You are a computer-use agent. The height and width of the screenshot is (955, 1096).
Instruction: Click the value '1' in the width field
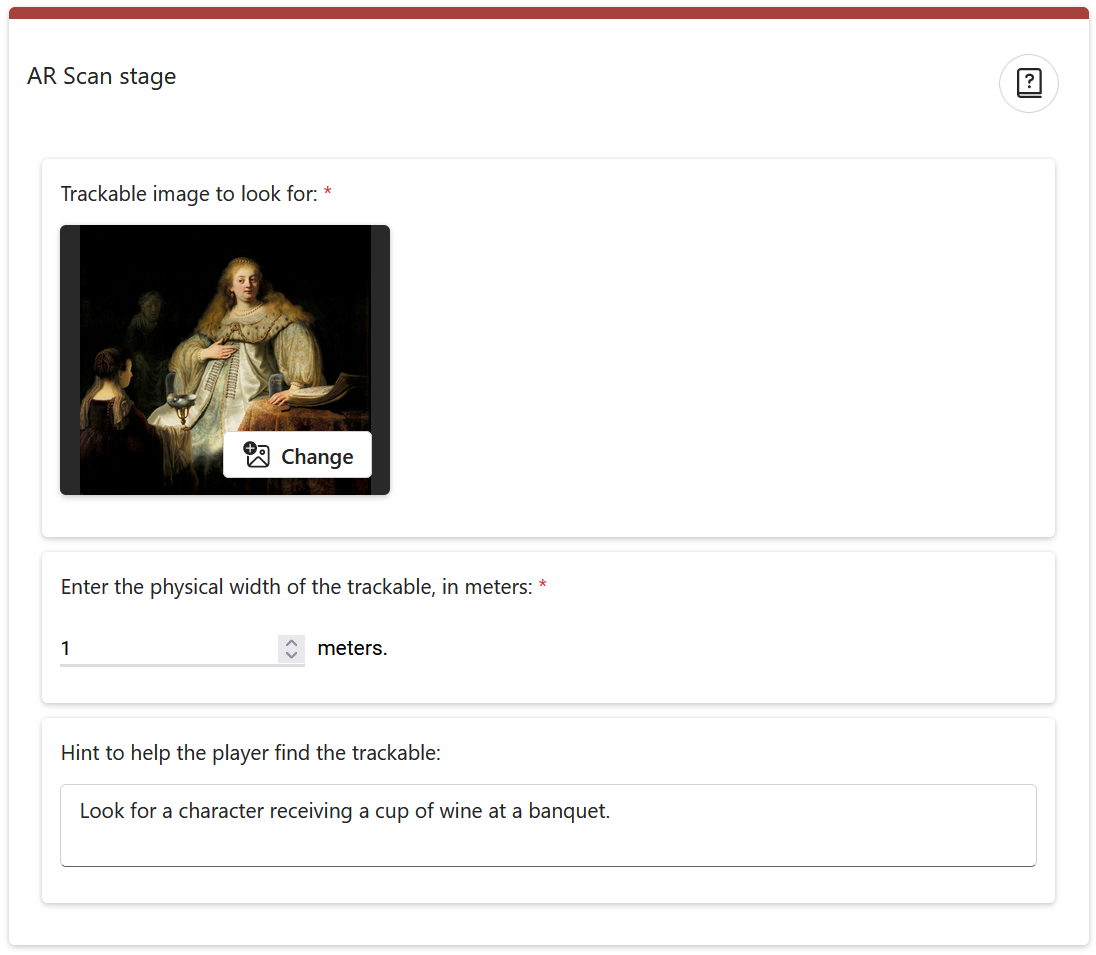(x=66, y=648)
